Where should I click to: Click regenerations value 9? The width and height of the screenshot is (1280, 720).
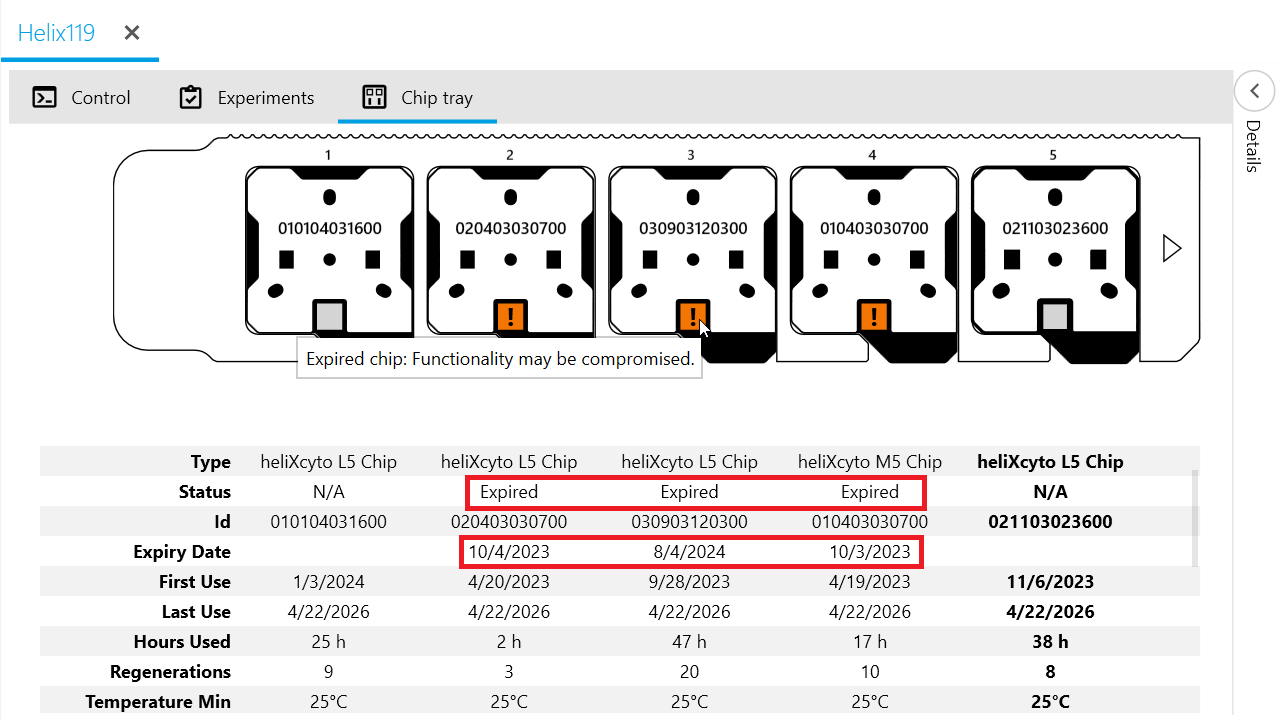[328, 672]
